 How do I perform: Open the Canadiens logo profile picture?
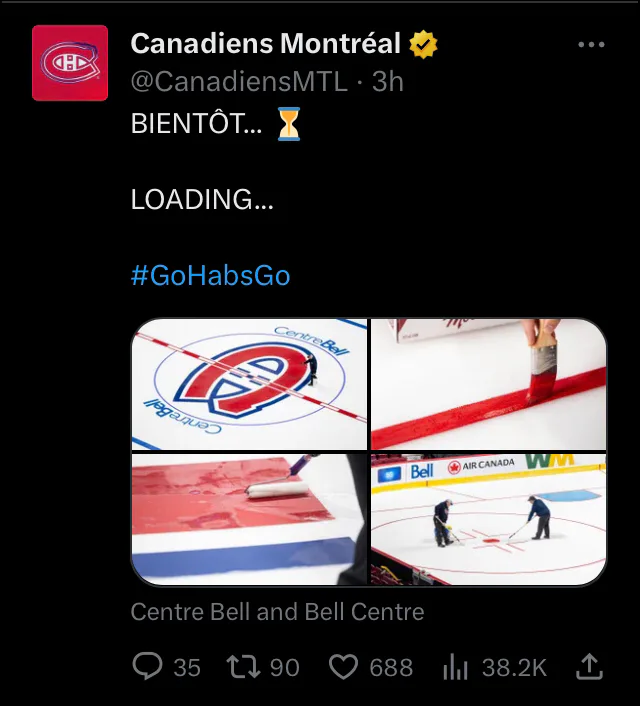pos(69,63)
